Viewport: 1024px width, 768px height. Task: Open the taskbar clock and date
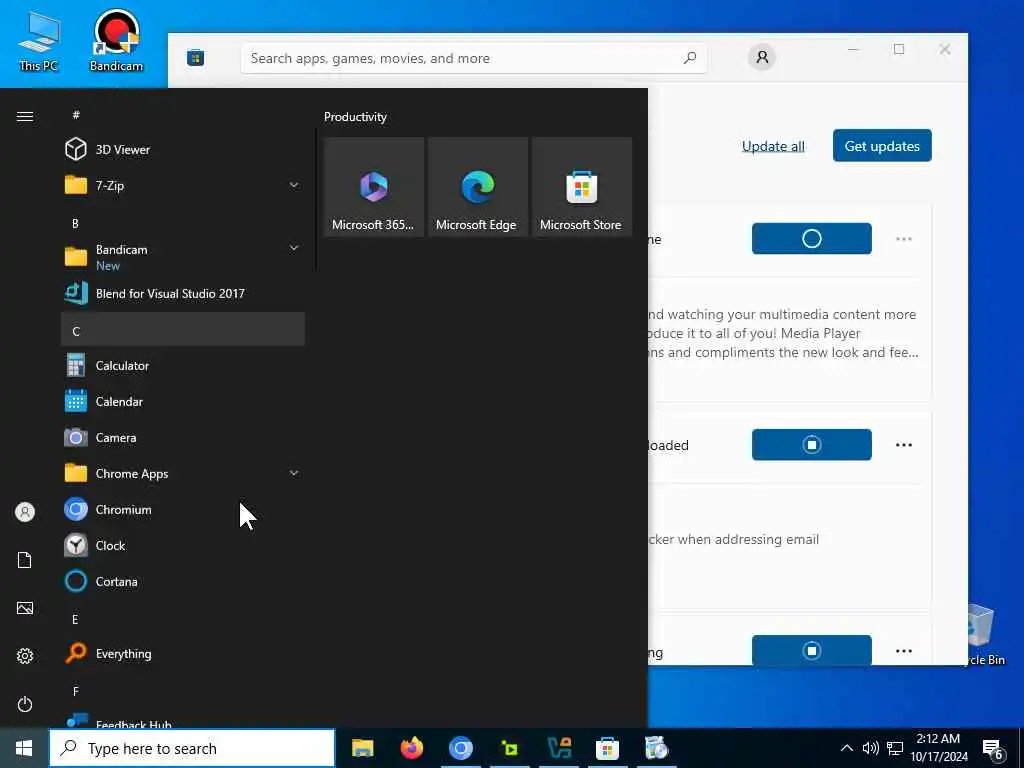click(x=938, y=748)
